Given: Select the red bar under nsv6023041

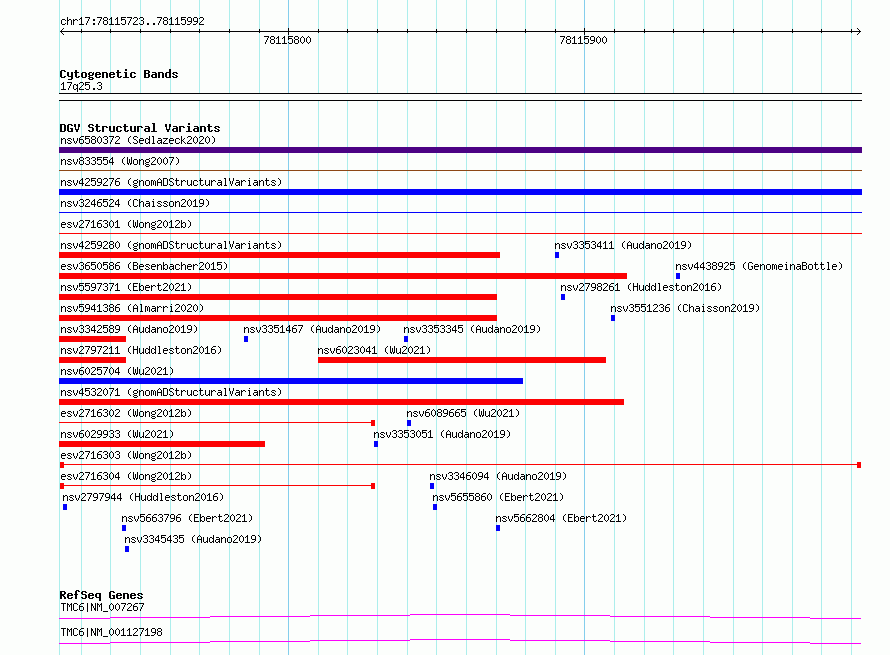Looking at the screenshot, I should (x=462, y=360).
